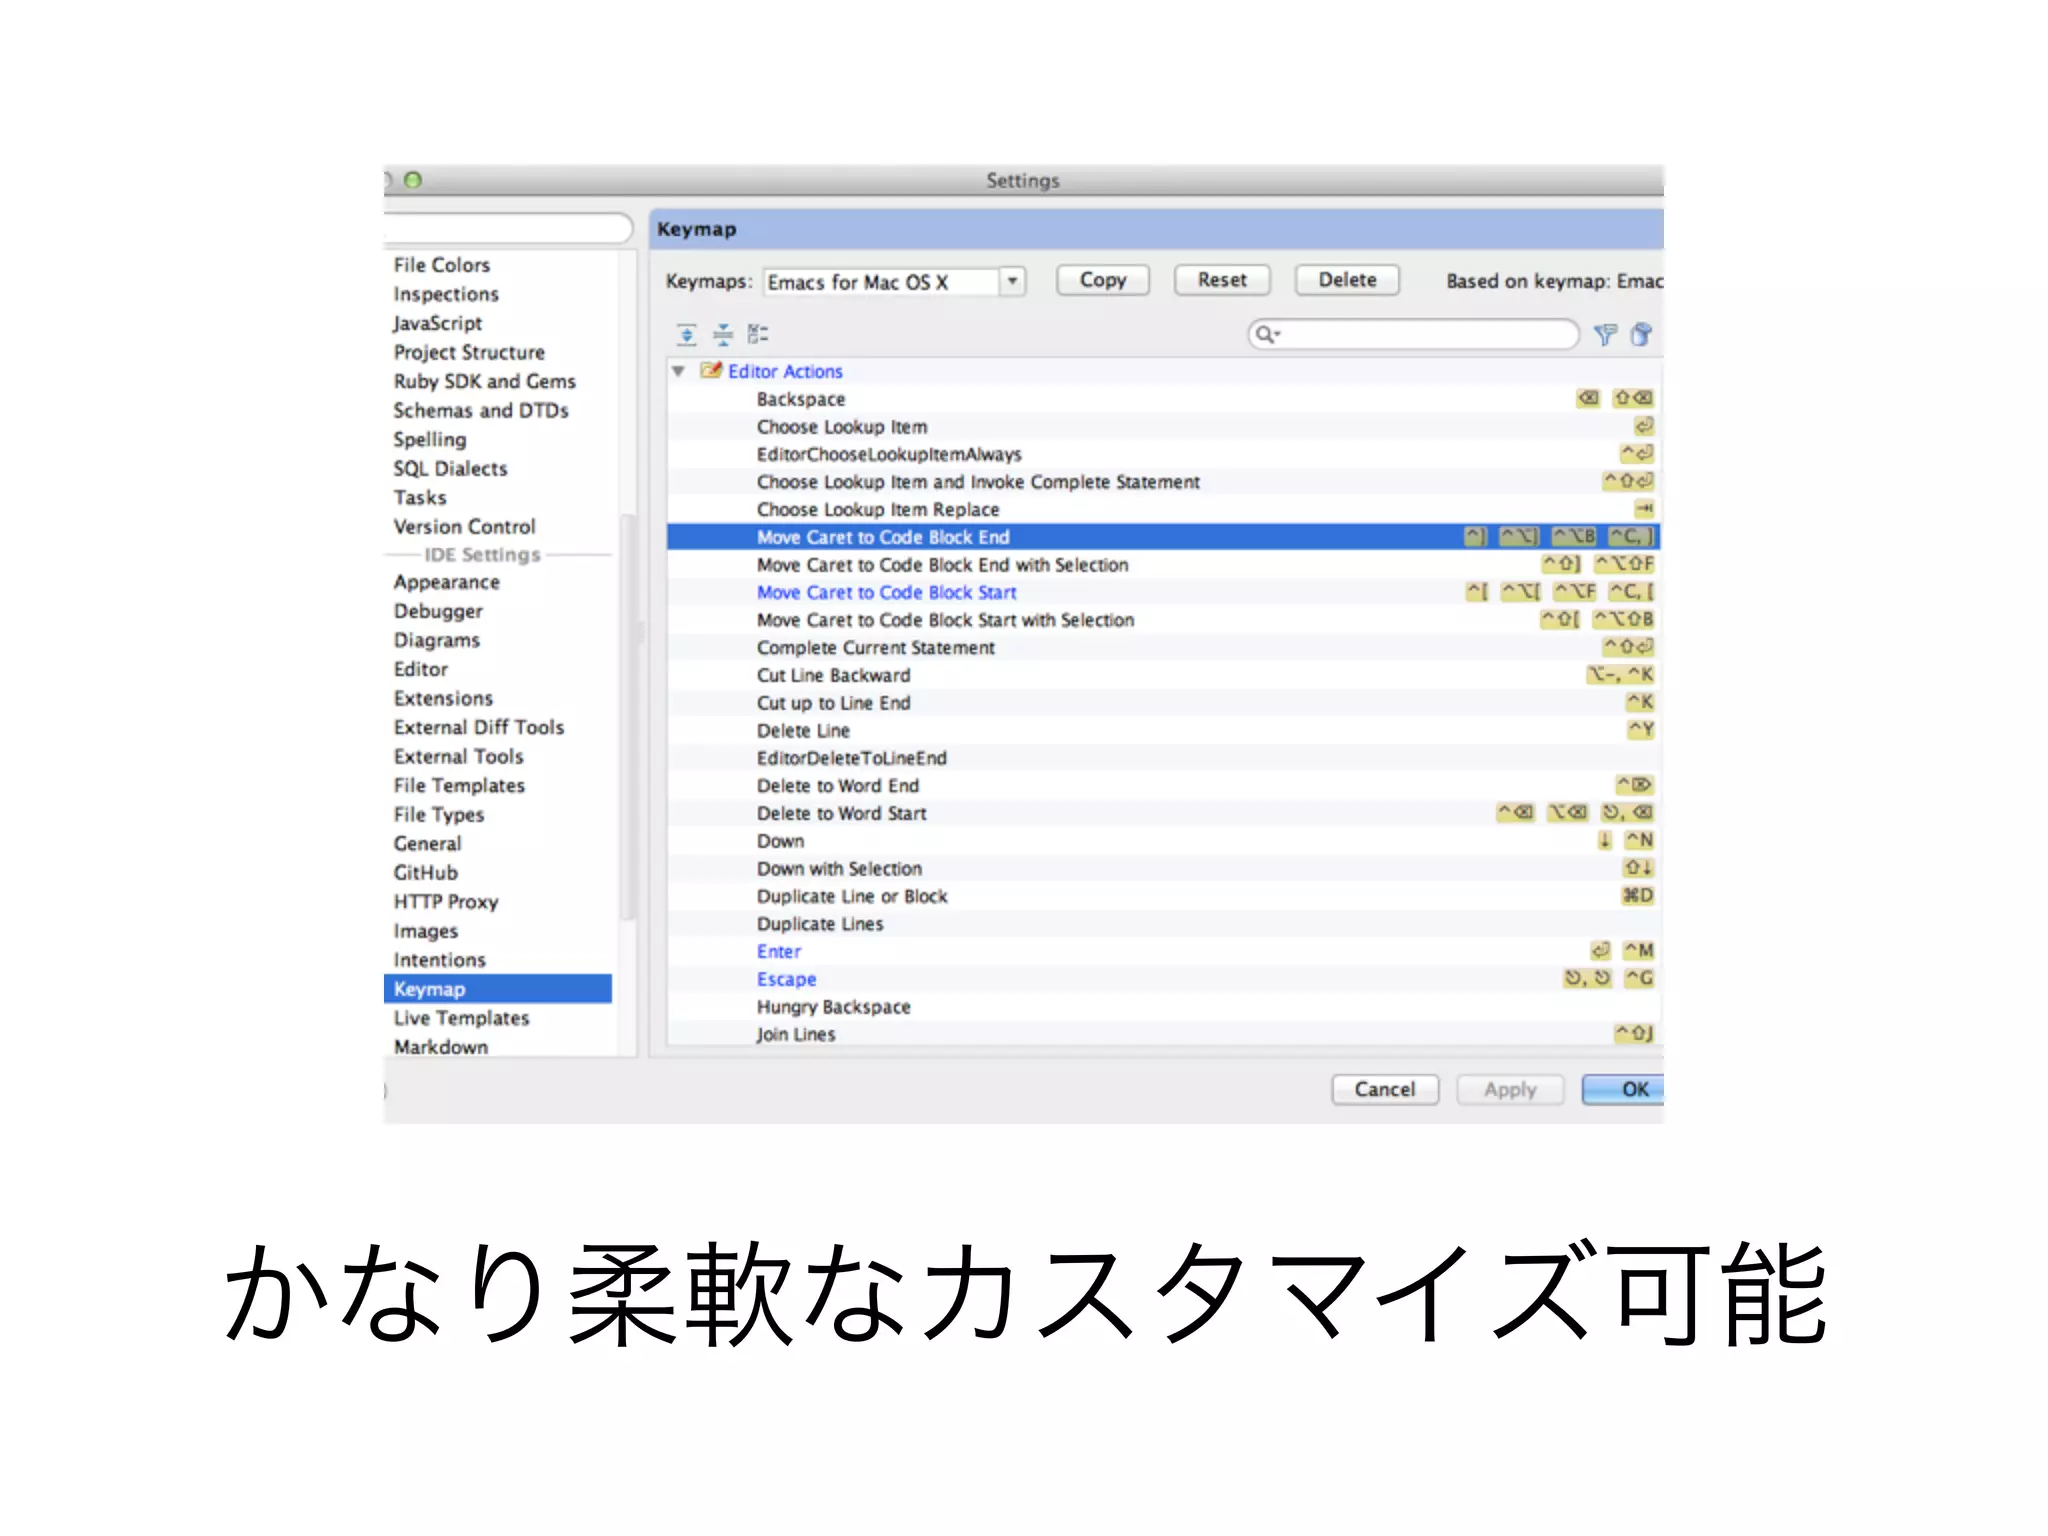2048x1536 pixels.
Task: Collapse the Editor Actions tree node
Action: (x=679, y=371)
